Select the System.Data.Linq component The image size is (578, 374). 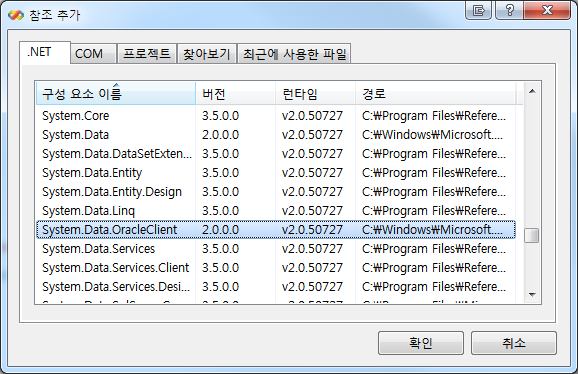point(276,211)
